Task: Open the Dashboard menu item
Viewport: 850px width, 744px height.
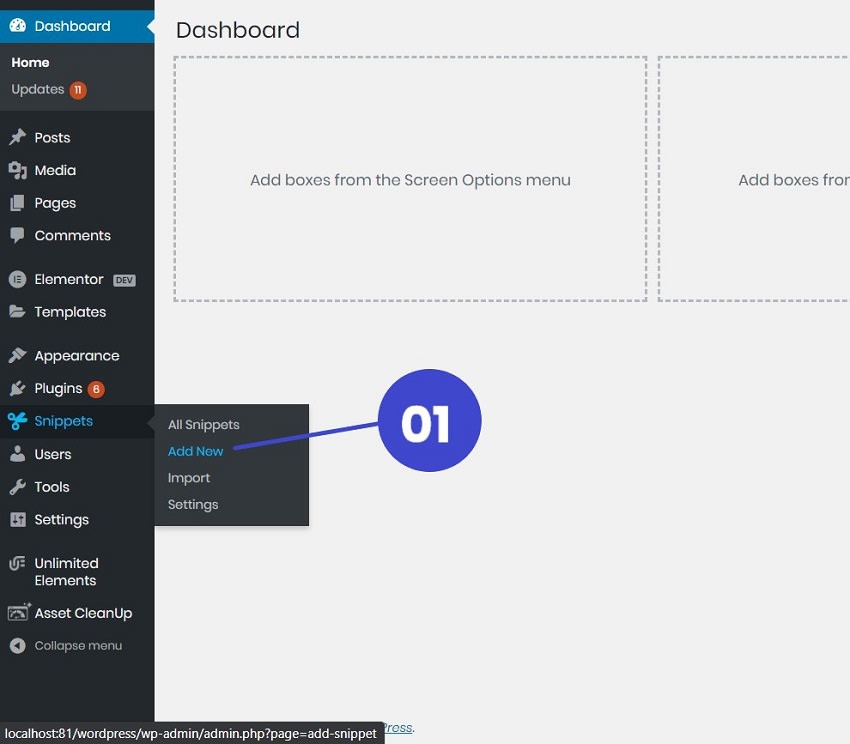Action: 77,26
